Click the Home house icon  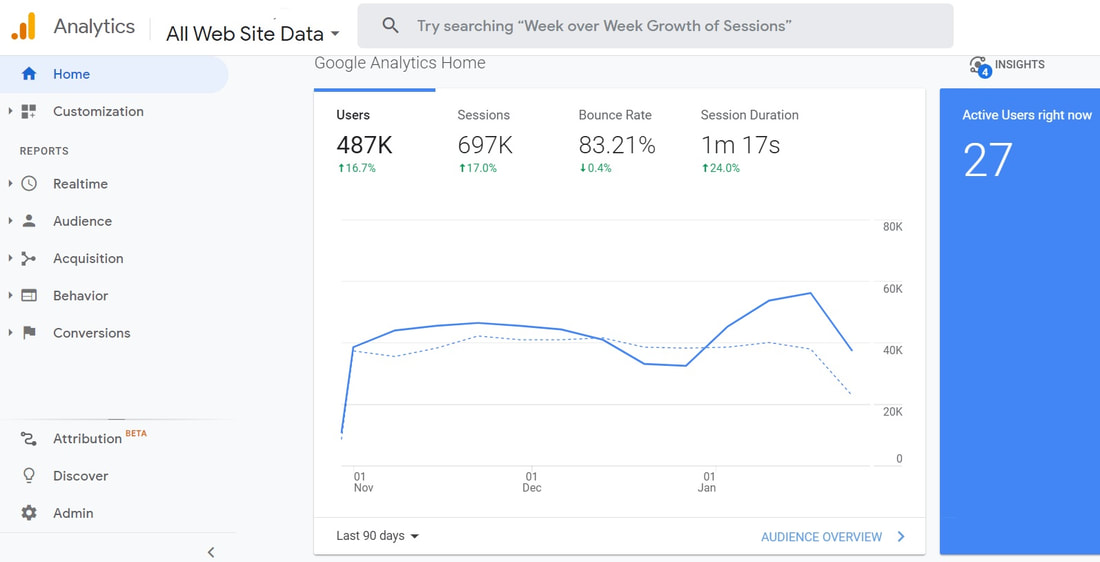point(29,74)
